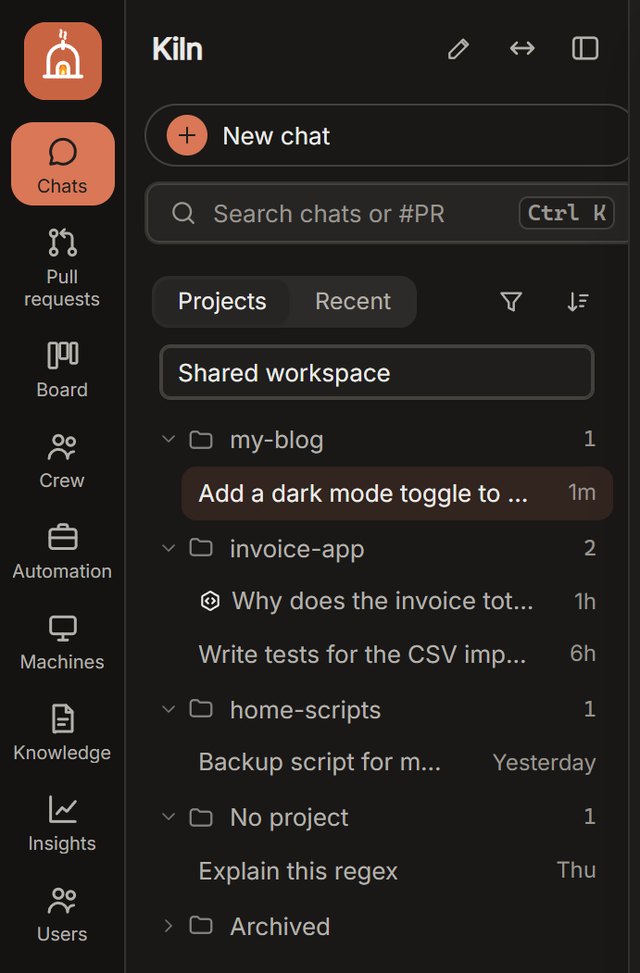This screenshot has height=973, width=640.
Task: Click the 1m timestamp on dark mode chat
Action: (582, 492)
